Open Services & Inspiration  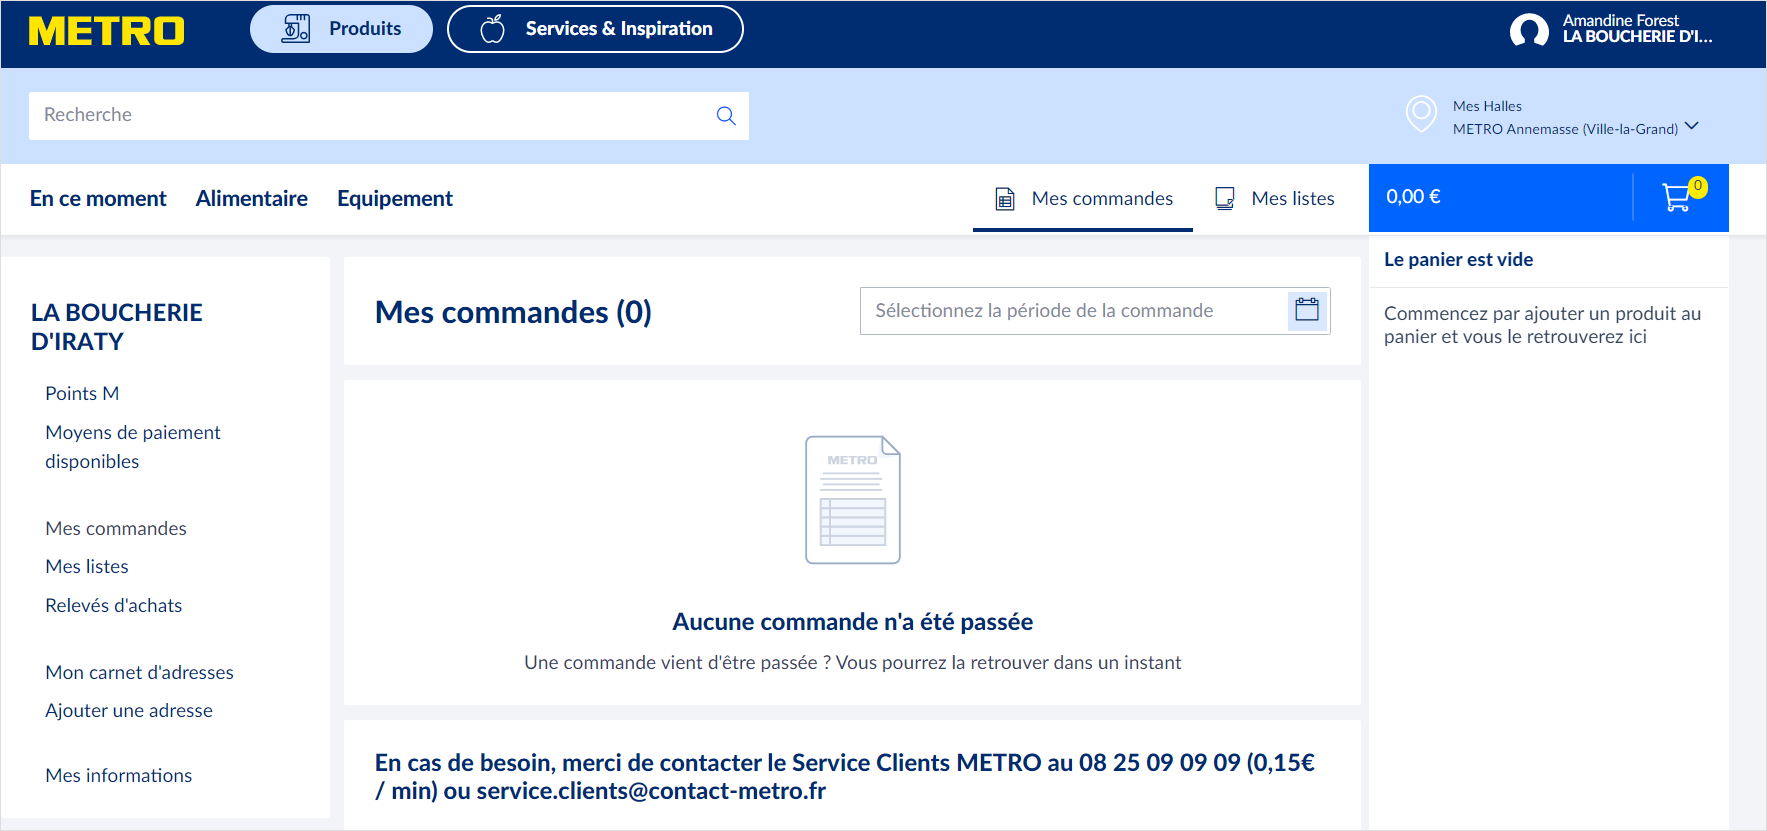[x=595, y=29]
